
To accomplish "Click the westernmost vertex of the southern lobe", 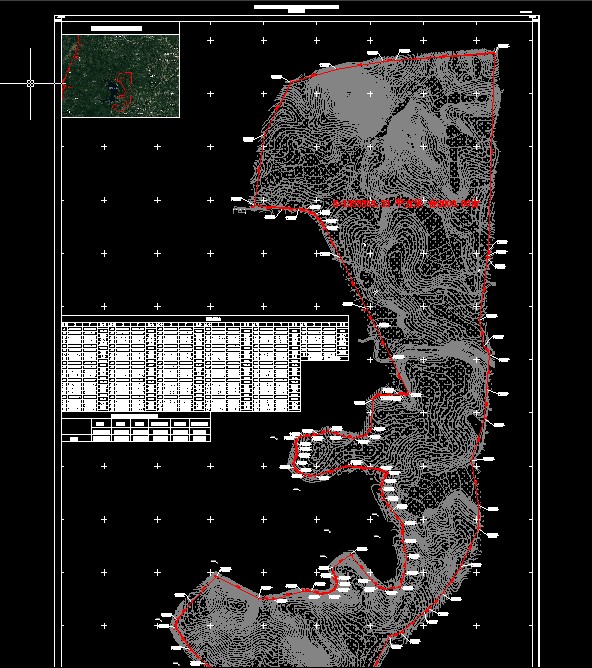I will [175, 626].
